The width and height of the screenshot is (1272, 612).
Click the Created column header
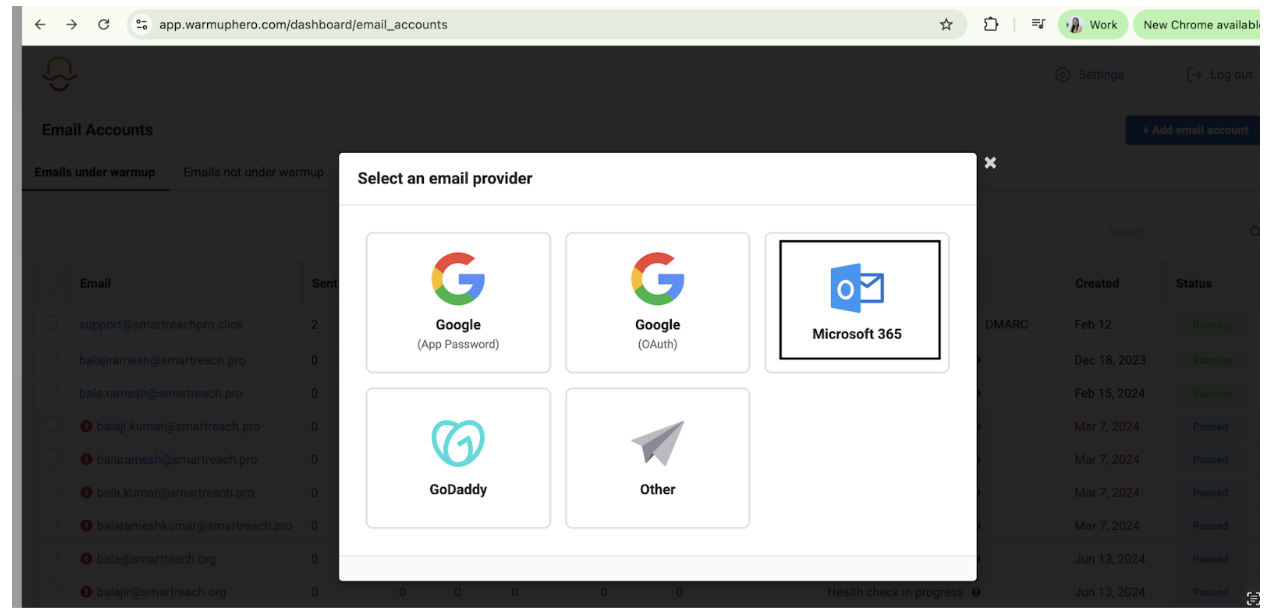(1097, 284)
